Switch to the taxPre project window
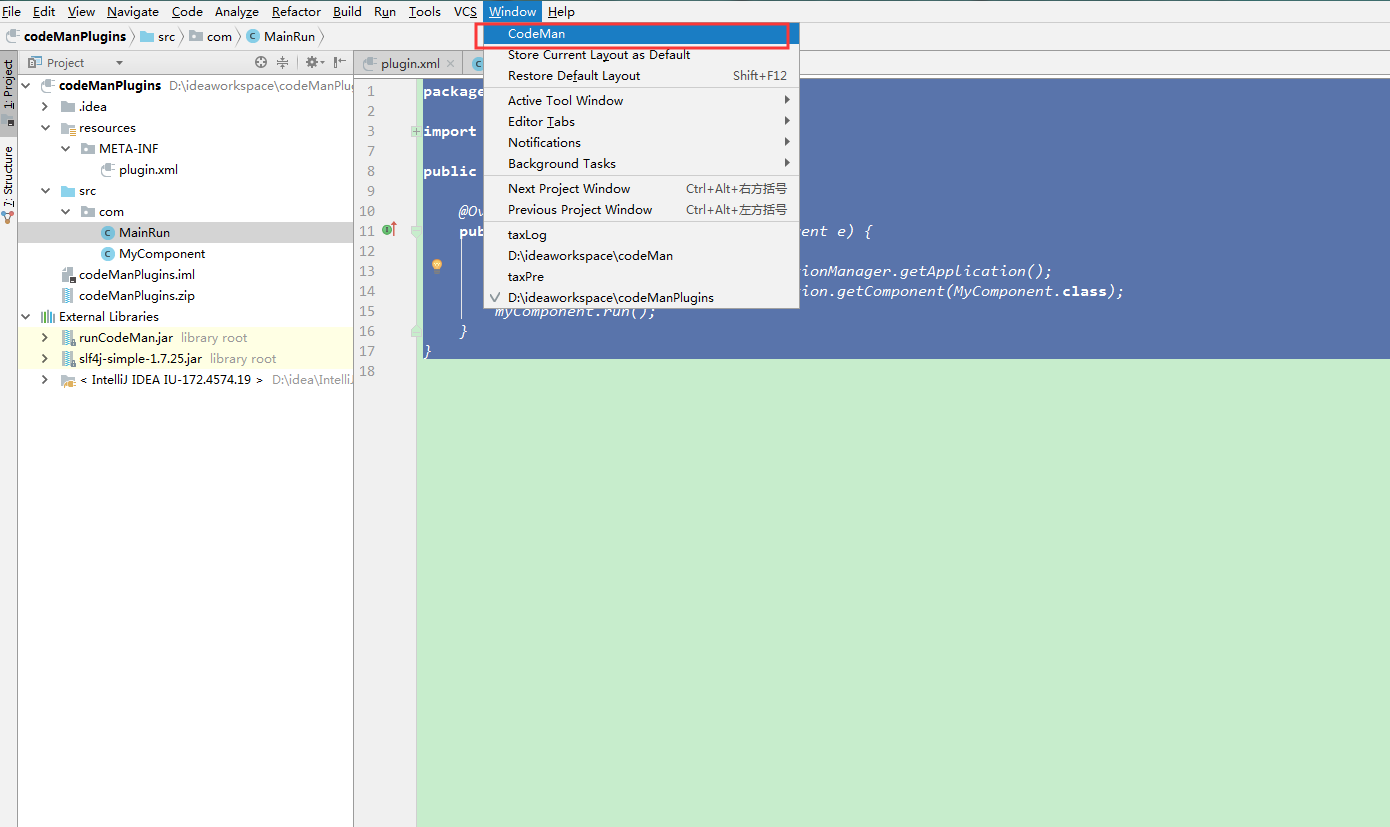Screen dimensions: 1390x827 (x=640, y=277)
